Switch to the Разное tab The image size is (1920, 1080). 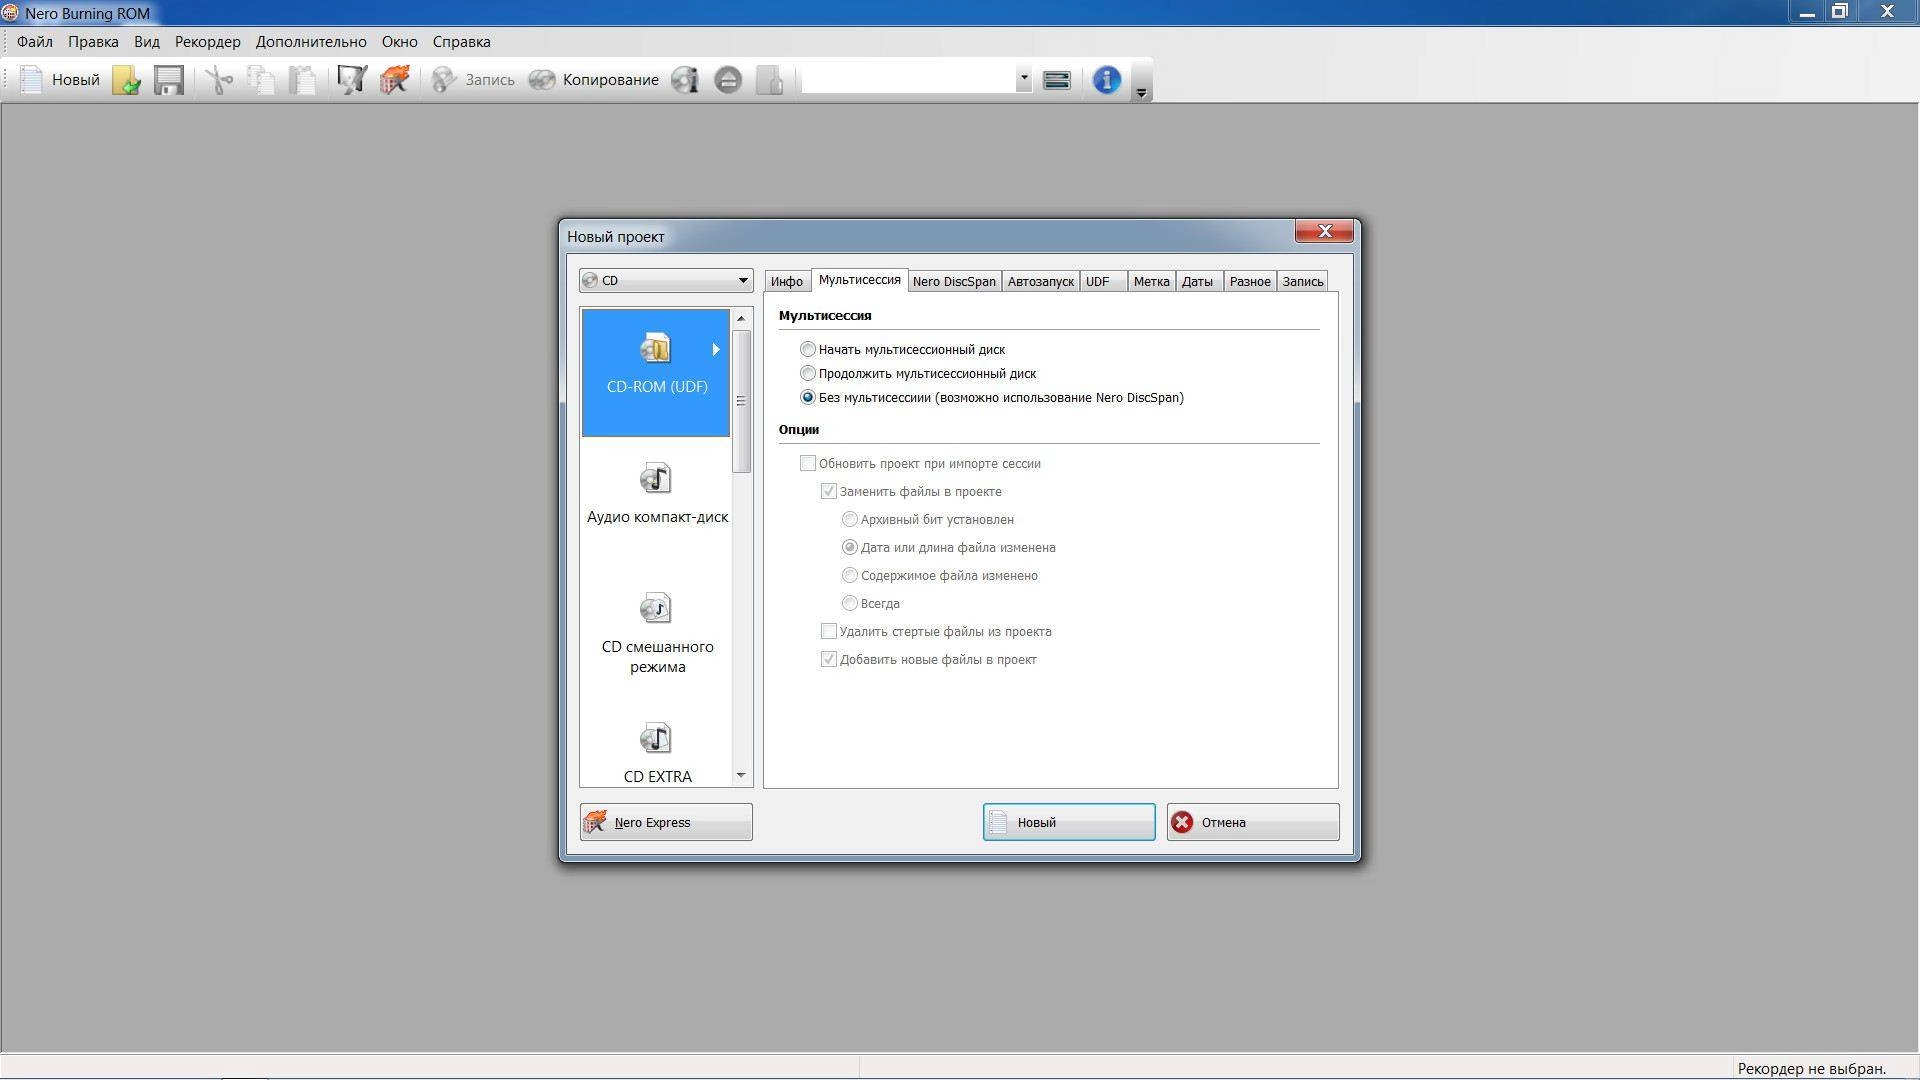(x=1249, y=281)
